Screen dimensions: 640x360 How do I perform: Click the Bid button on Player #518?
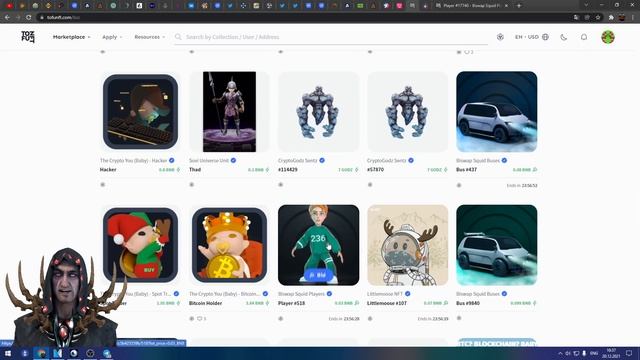click(x=318, y=275)
